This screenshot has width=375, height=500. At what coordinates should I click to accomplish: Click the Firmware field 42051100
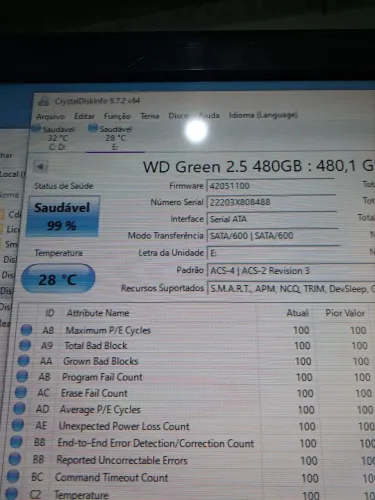(x=271, y=186)
